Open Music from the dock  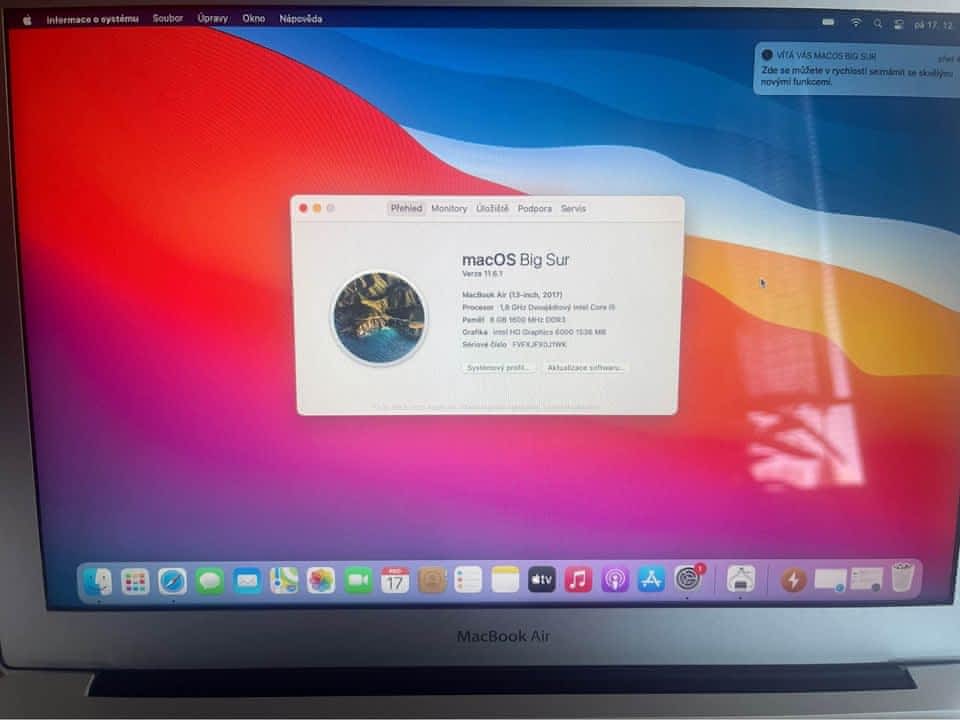579,579
